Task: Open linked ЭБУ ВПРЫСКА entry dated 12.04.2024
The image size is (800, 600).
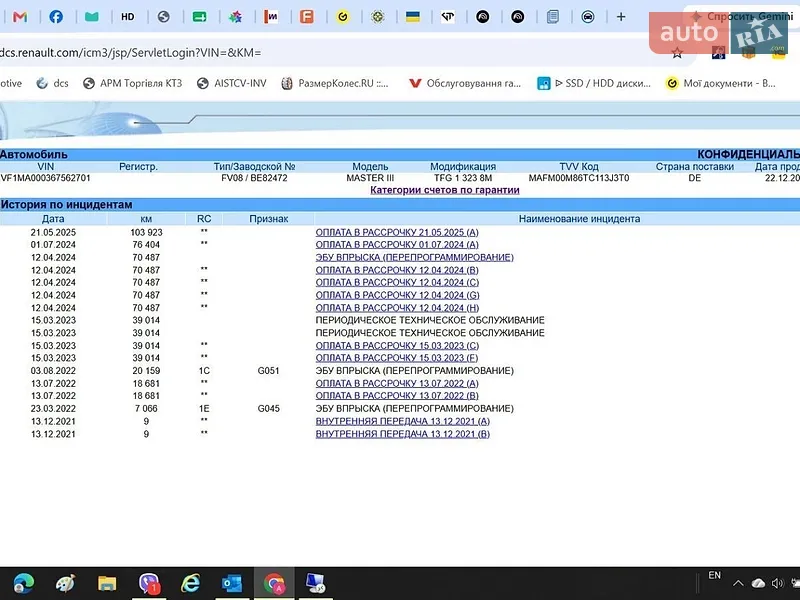Action: (414, 257)
